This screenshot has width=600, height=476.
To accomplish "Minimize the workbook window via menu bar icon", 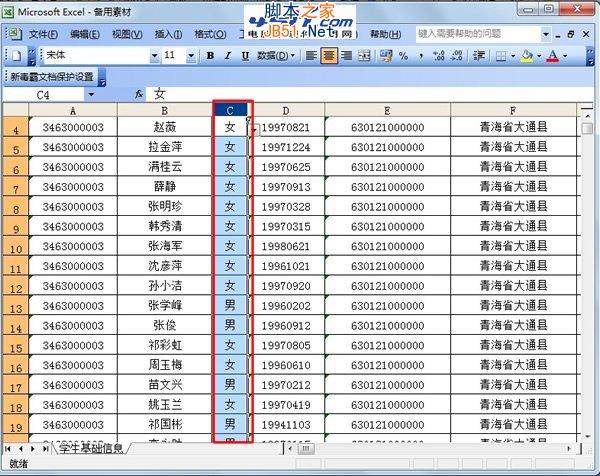I will click(558, 35).
